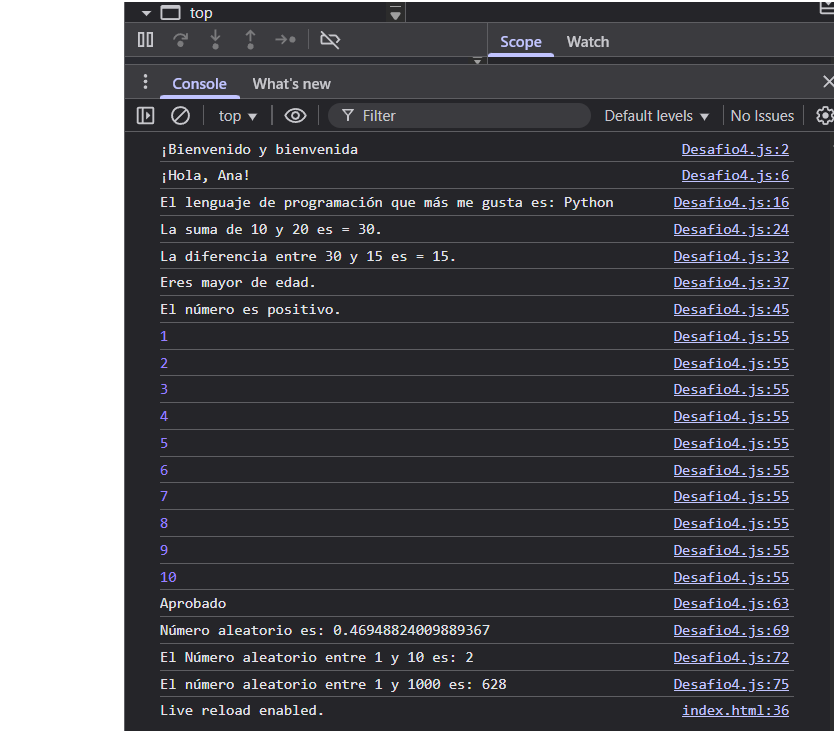Select 'Eres mayor de edad.' log line

238,283
